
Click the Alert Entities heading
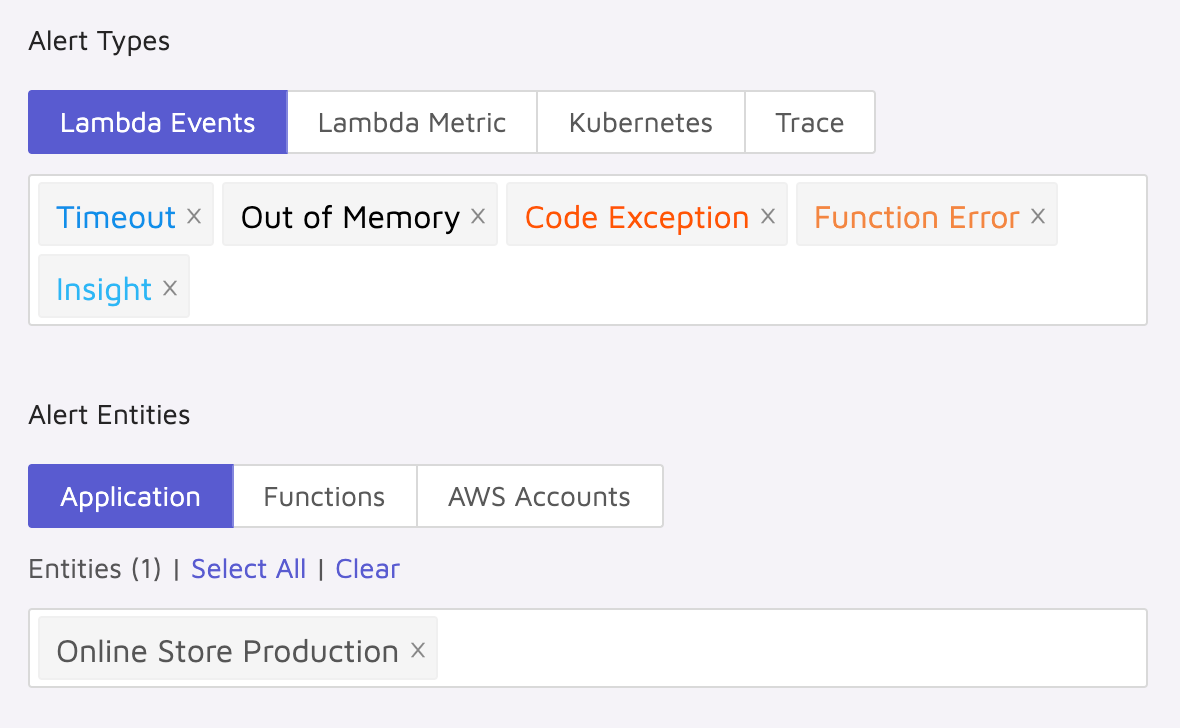coord(109,415)
